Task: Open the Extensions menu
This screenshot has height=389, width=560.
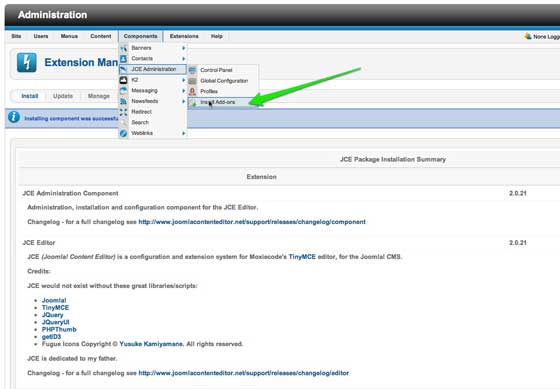Action: pos(184,36)
